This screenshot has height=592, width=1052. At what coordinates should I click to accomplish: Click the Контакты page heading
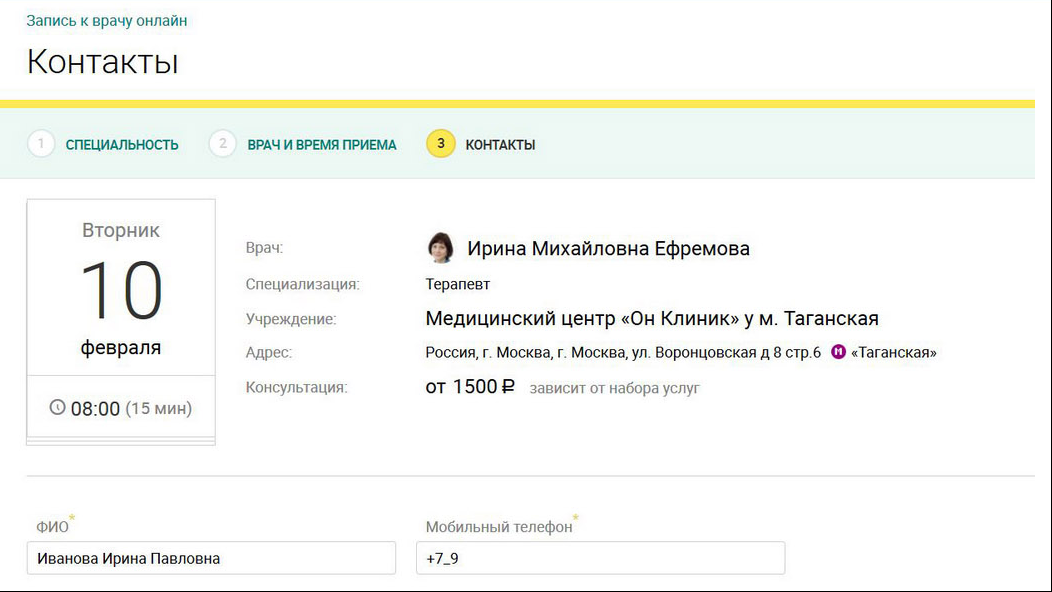click(103, 62)
